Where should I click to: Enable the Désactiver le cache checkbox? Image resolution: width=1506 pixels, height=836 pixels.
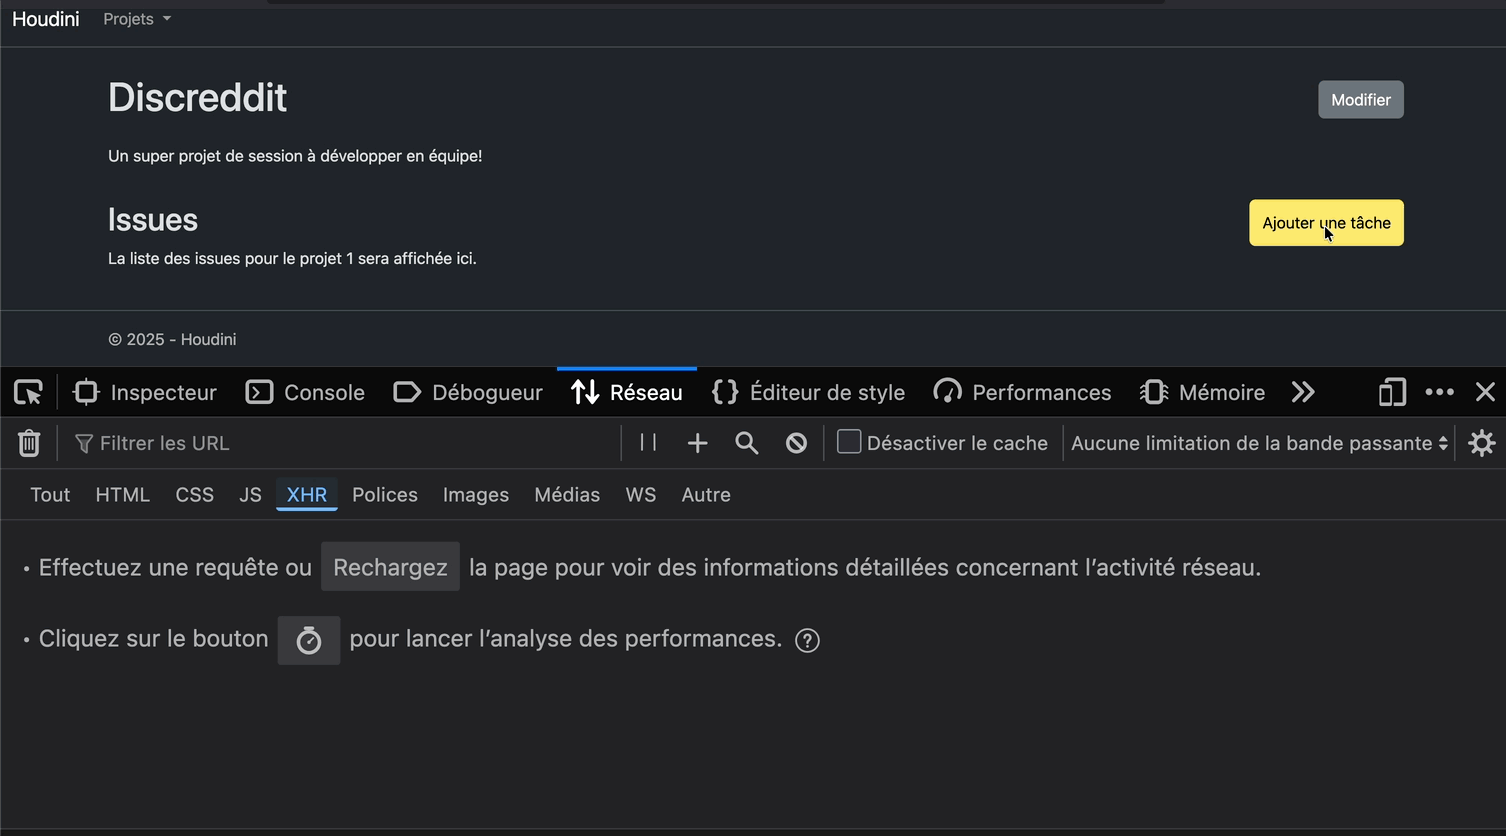(849, 442)
